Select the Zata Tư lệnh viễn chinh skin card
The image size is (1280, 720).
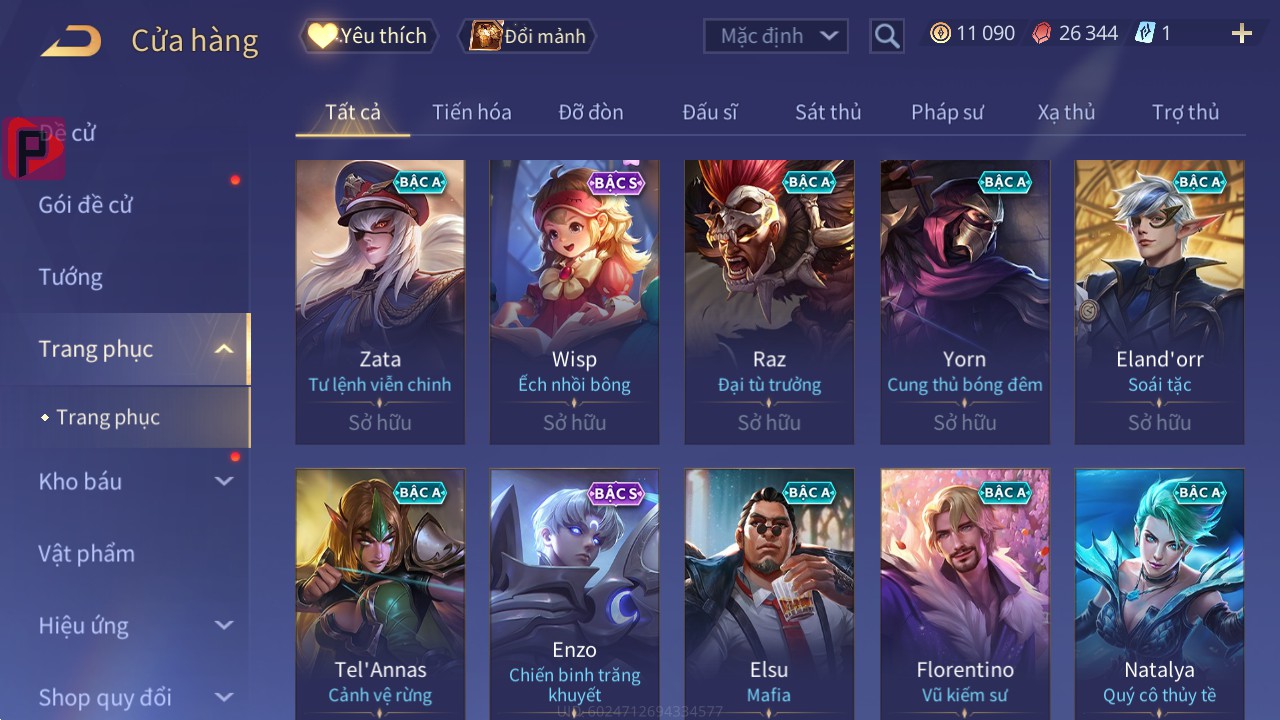click(x=380, y=302)
